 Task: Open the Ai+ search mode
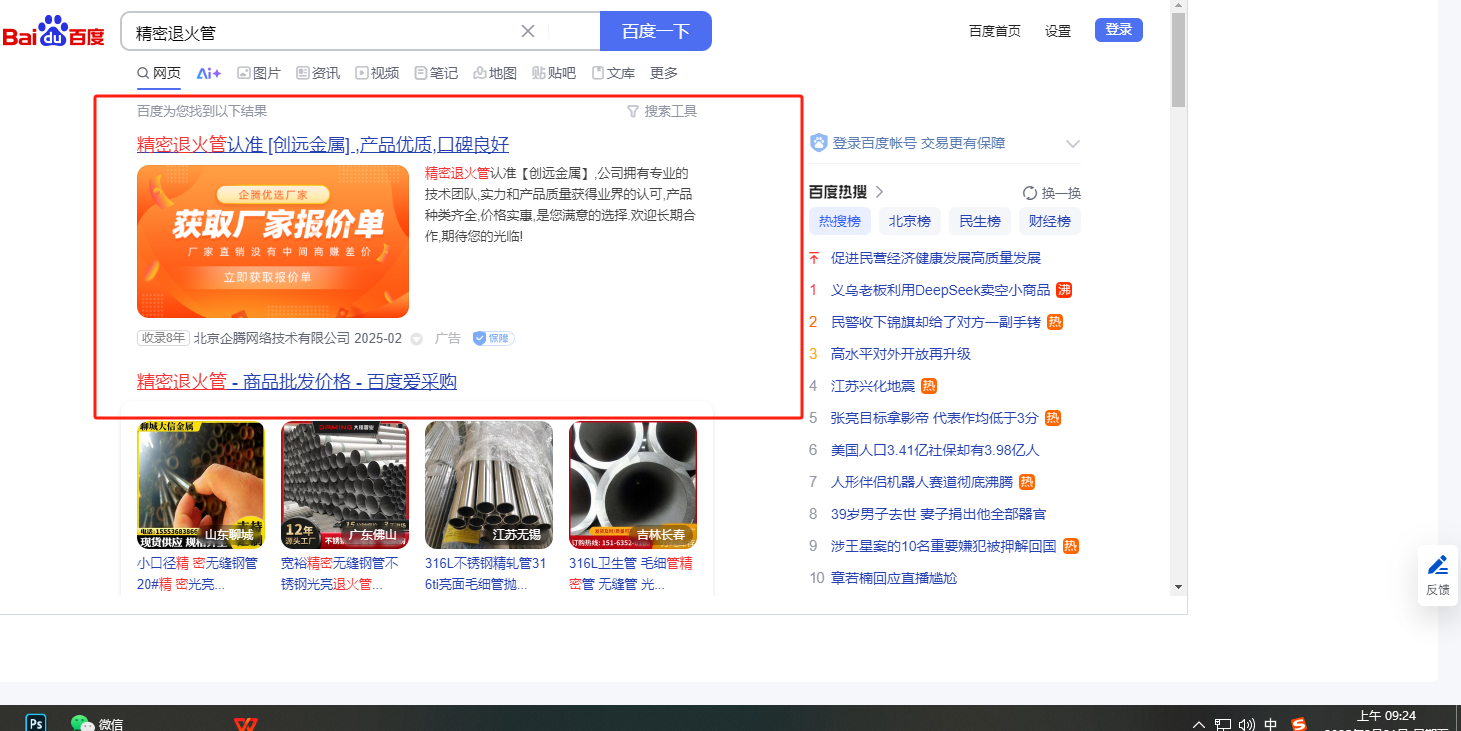208,73
